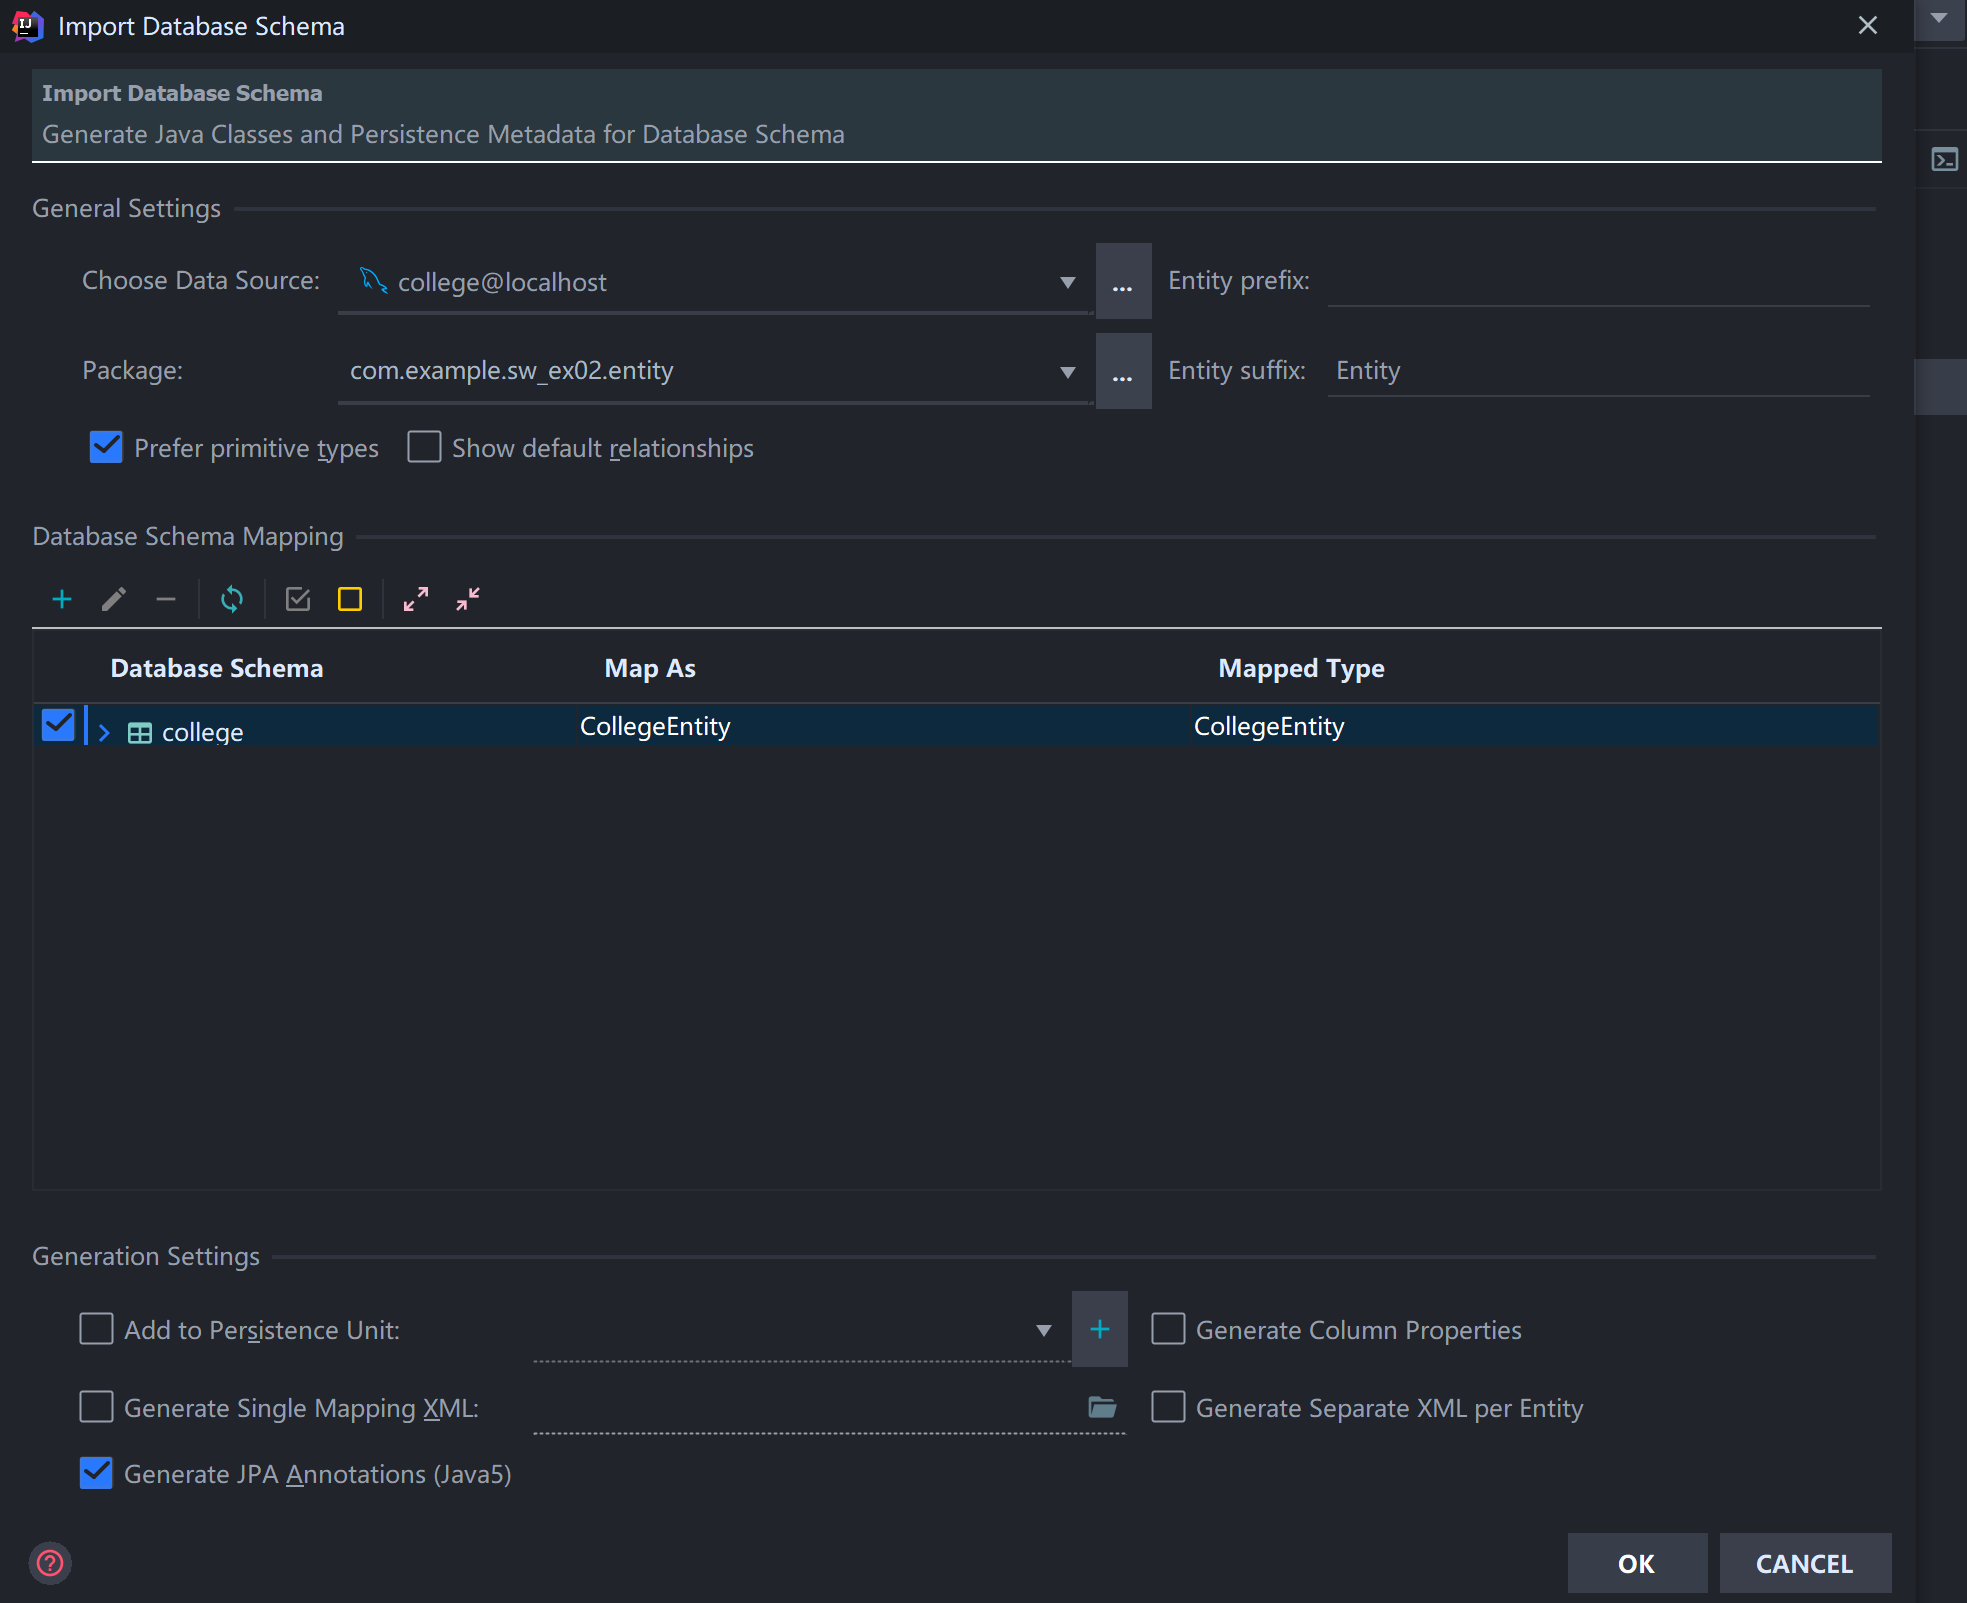
Task: Click the college table icon
Action: 140,733
